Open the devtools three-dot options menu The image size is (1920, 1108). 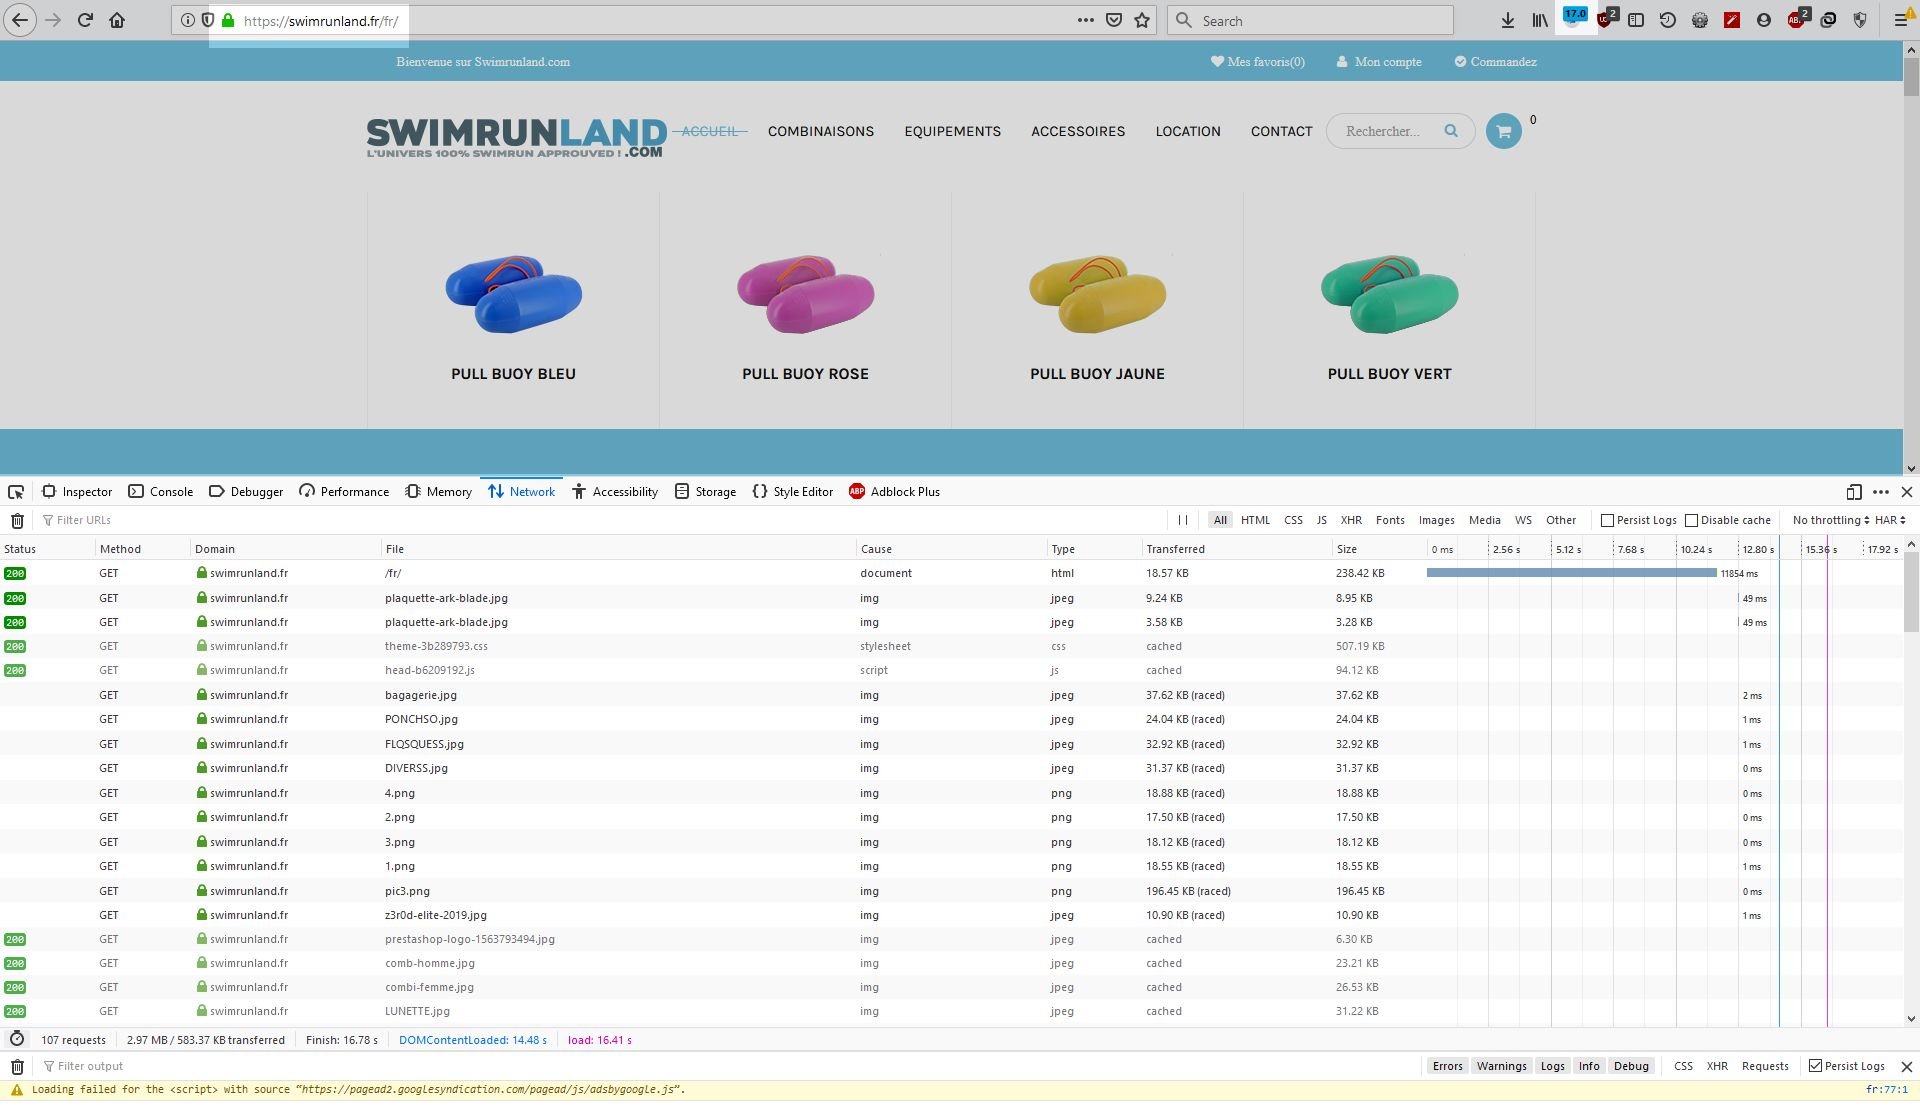[1881, 492]
